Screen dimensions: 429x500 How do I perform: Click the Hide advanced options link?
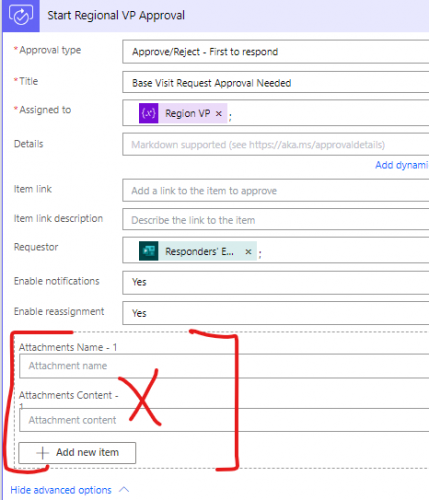click(x=61, y=490)
